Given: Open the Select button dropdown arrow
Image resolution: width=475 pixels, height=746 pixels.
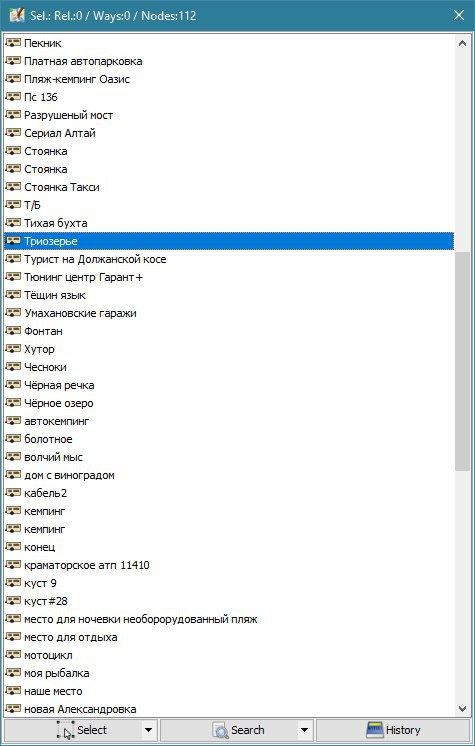Looking at the screenshot, I should pyautogui.click(x=148, y=730).
